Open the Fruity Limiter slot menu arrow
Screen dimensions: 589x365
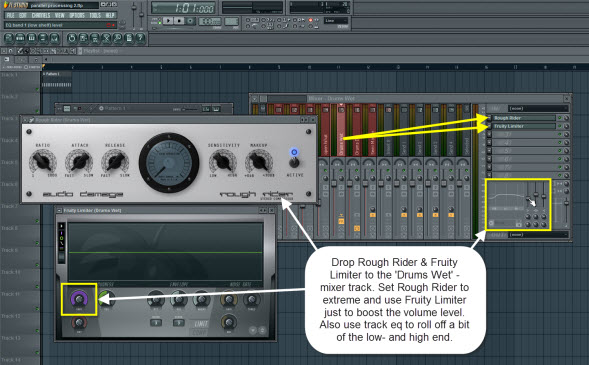tap(489, 126)
